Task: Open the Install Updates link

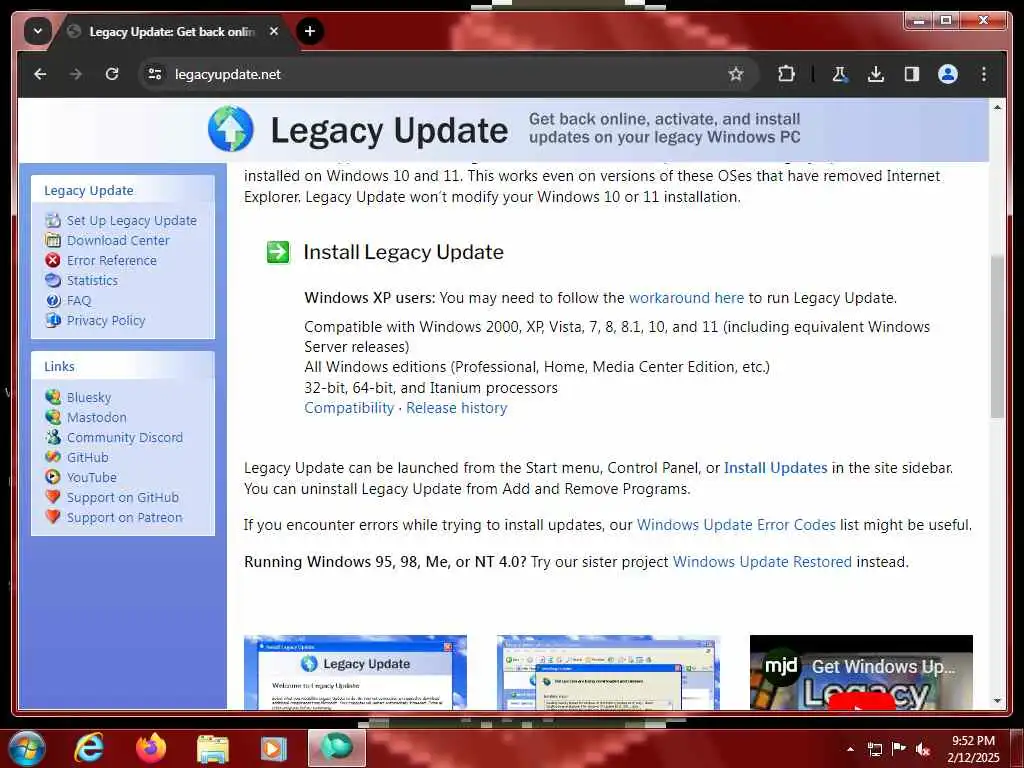Action: [775, 468]
